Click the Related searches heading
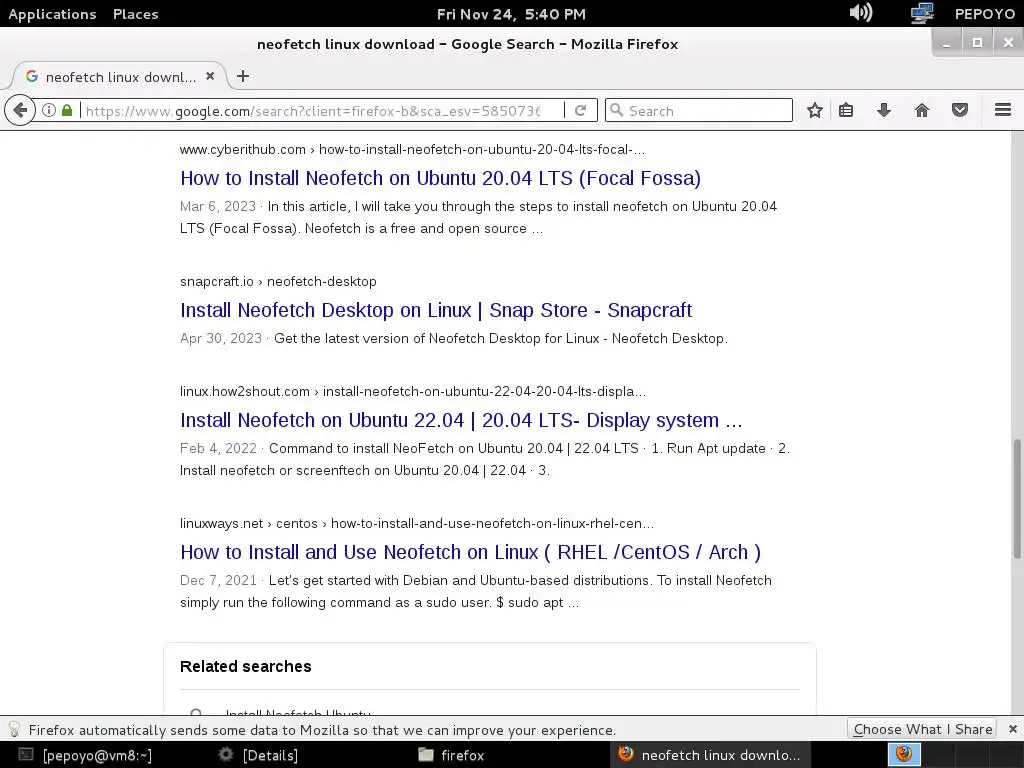Image resolution: width=1024 pixels, height=768 pixels. 246,666
